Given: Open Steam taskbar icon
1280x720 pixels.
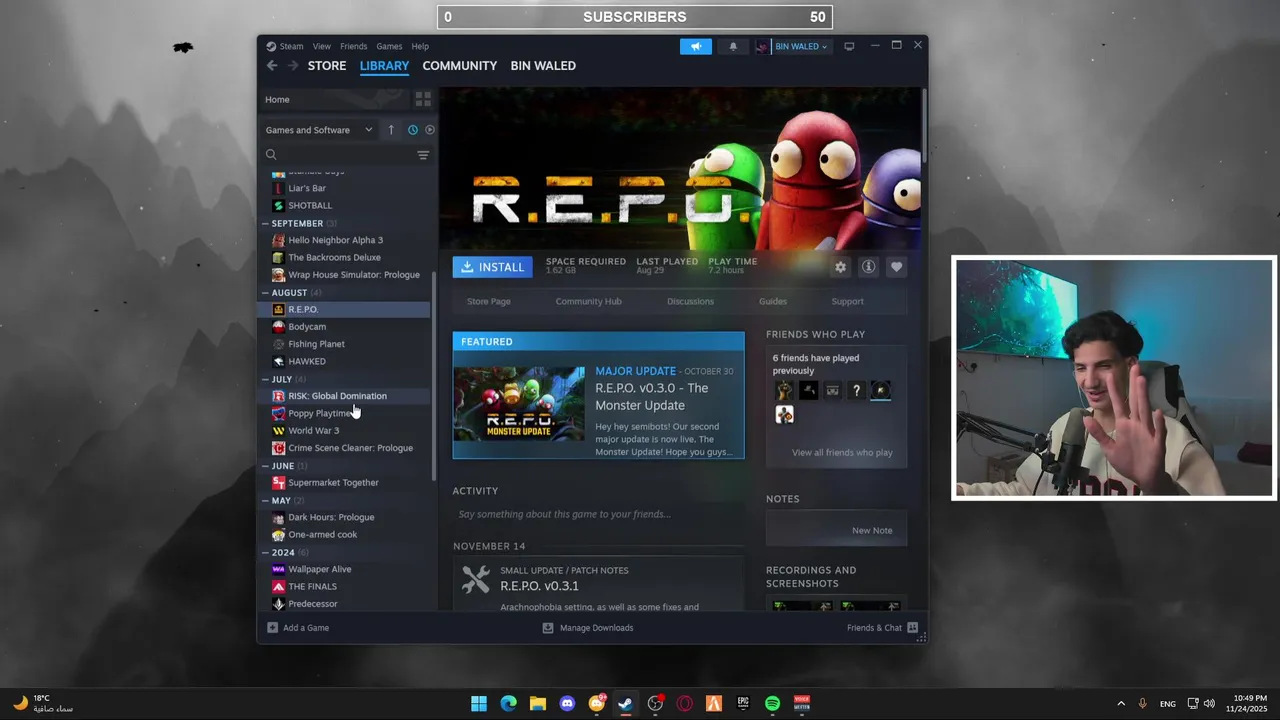Looking at the screenshot, I should pos(626,704).
